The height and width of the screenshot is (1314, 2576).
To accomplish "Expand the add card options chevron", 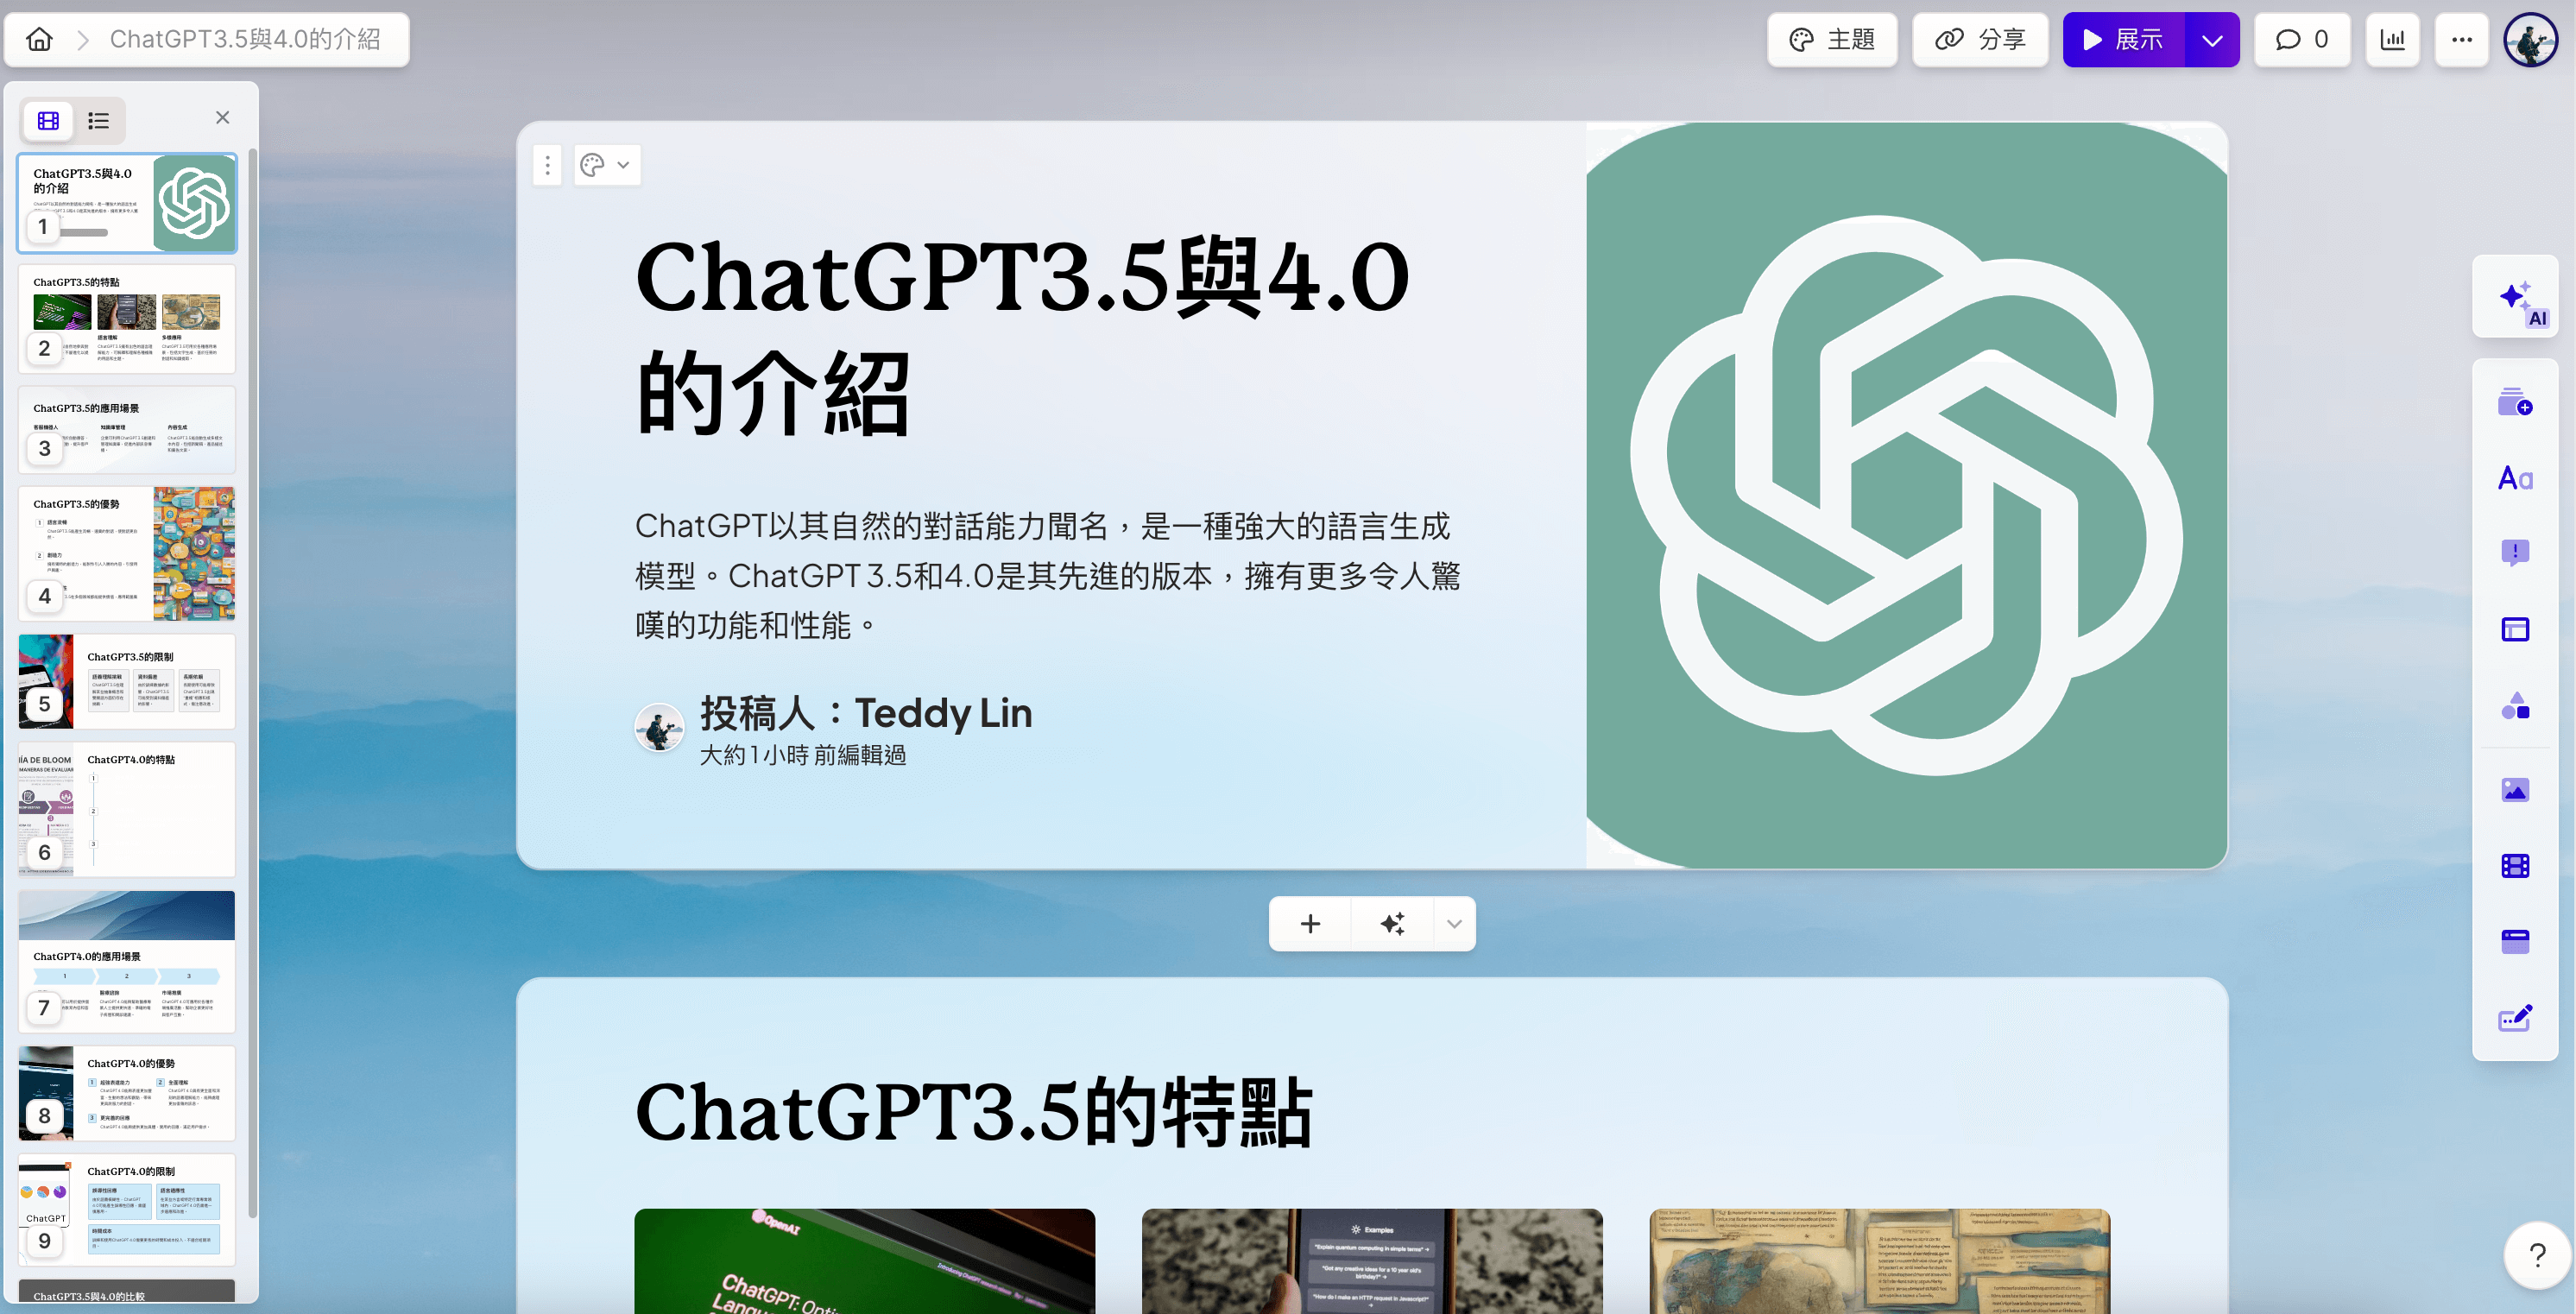I will tap(1453, 924).
